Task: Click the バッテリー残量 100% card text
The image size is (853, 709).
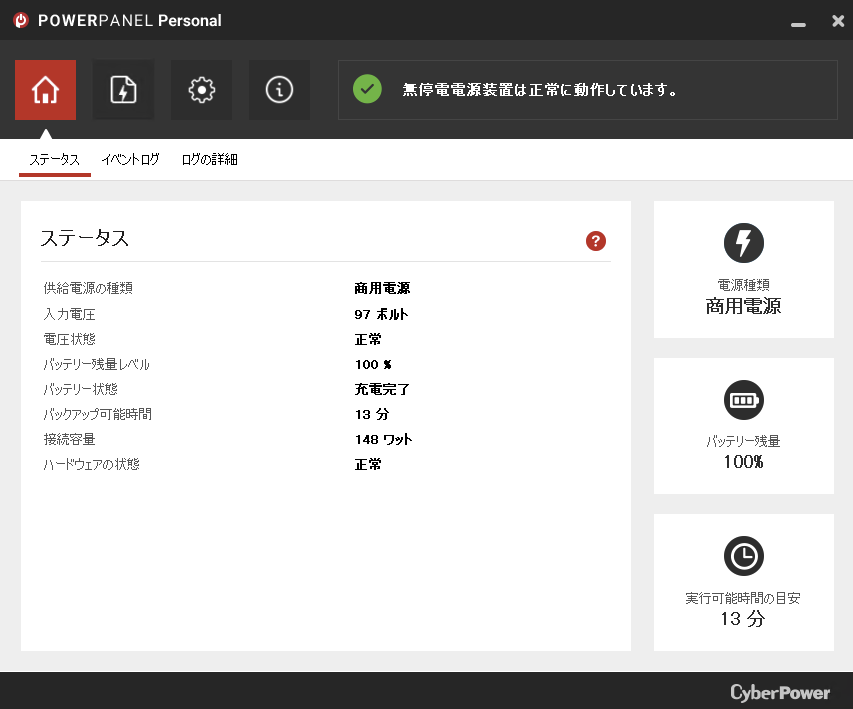Action: click(743, 452)
